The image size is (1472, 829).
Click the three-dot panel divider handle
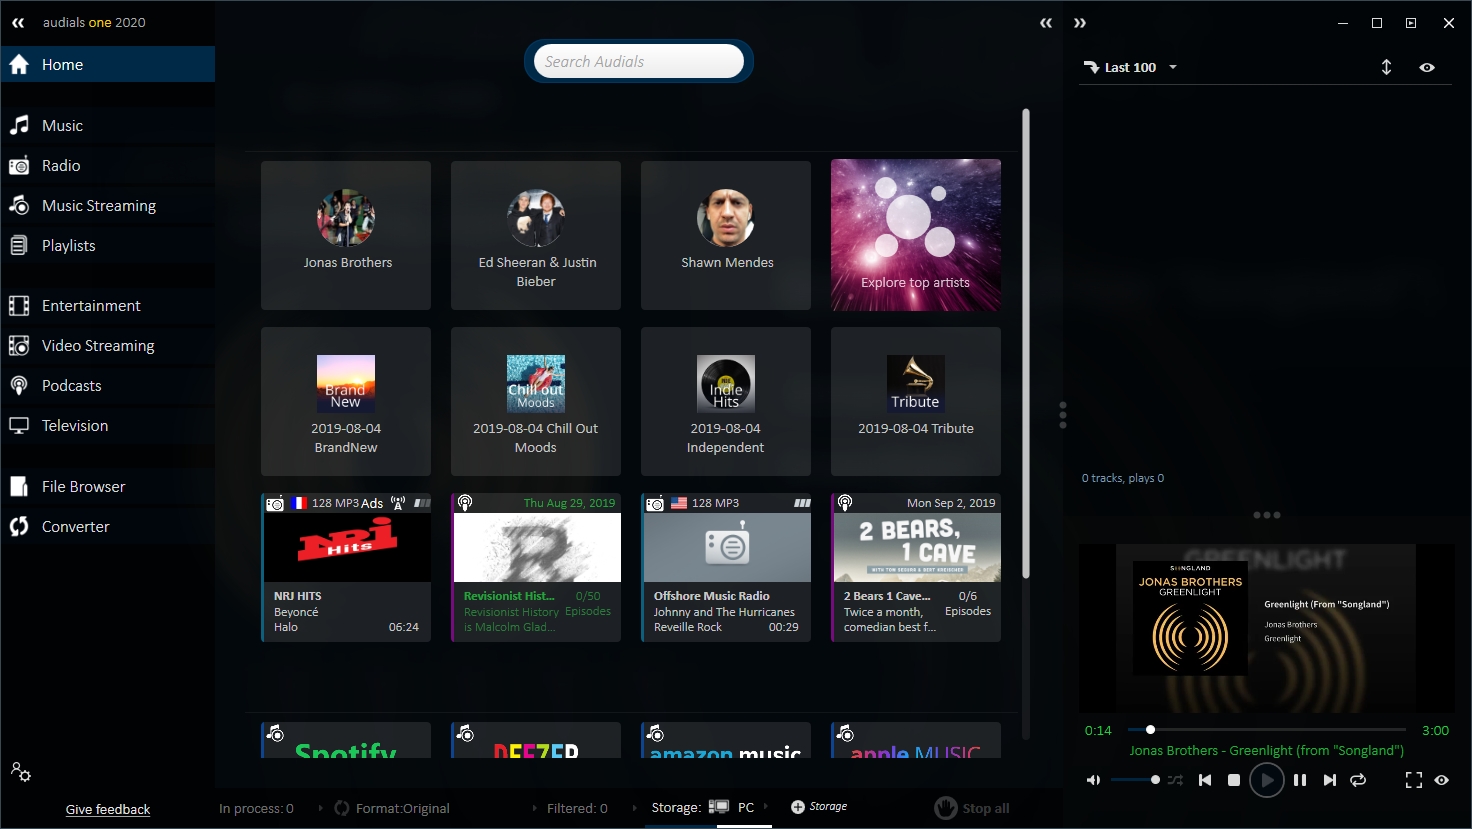(x=1063, y=415)
